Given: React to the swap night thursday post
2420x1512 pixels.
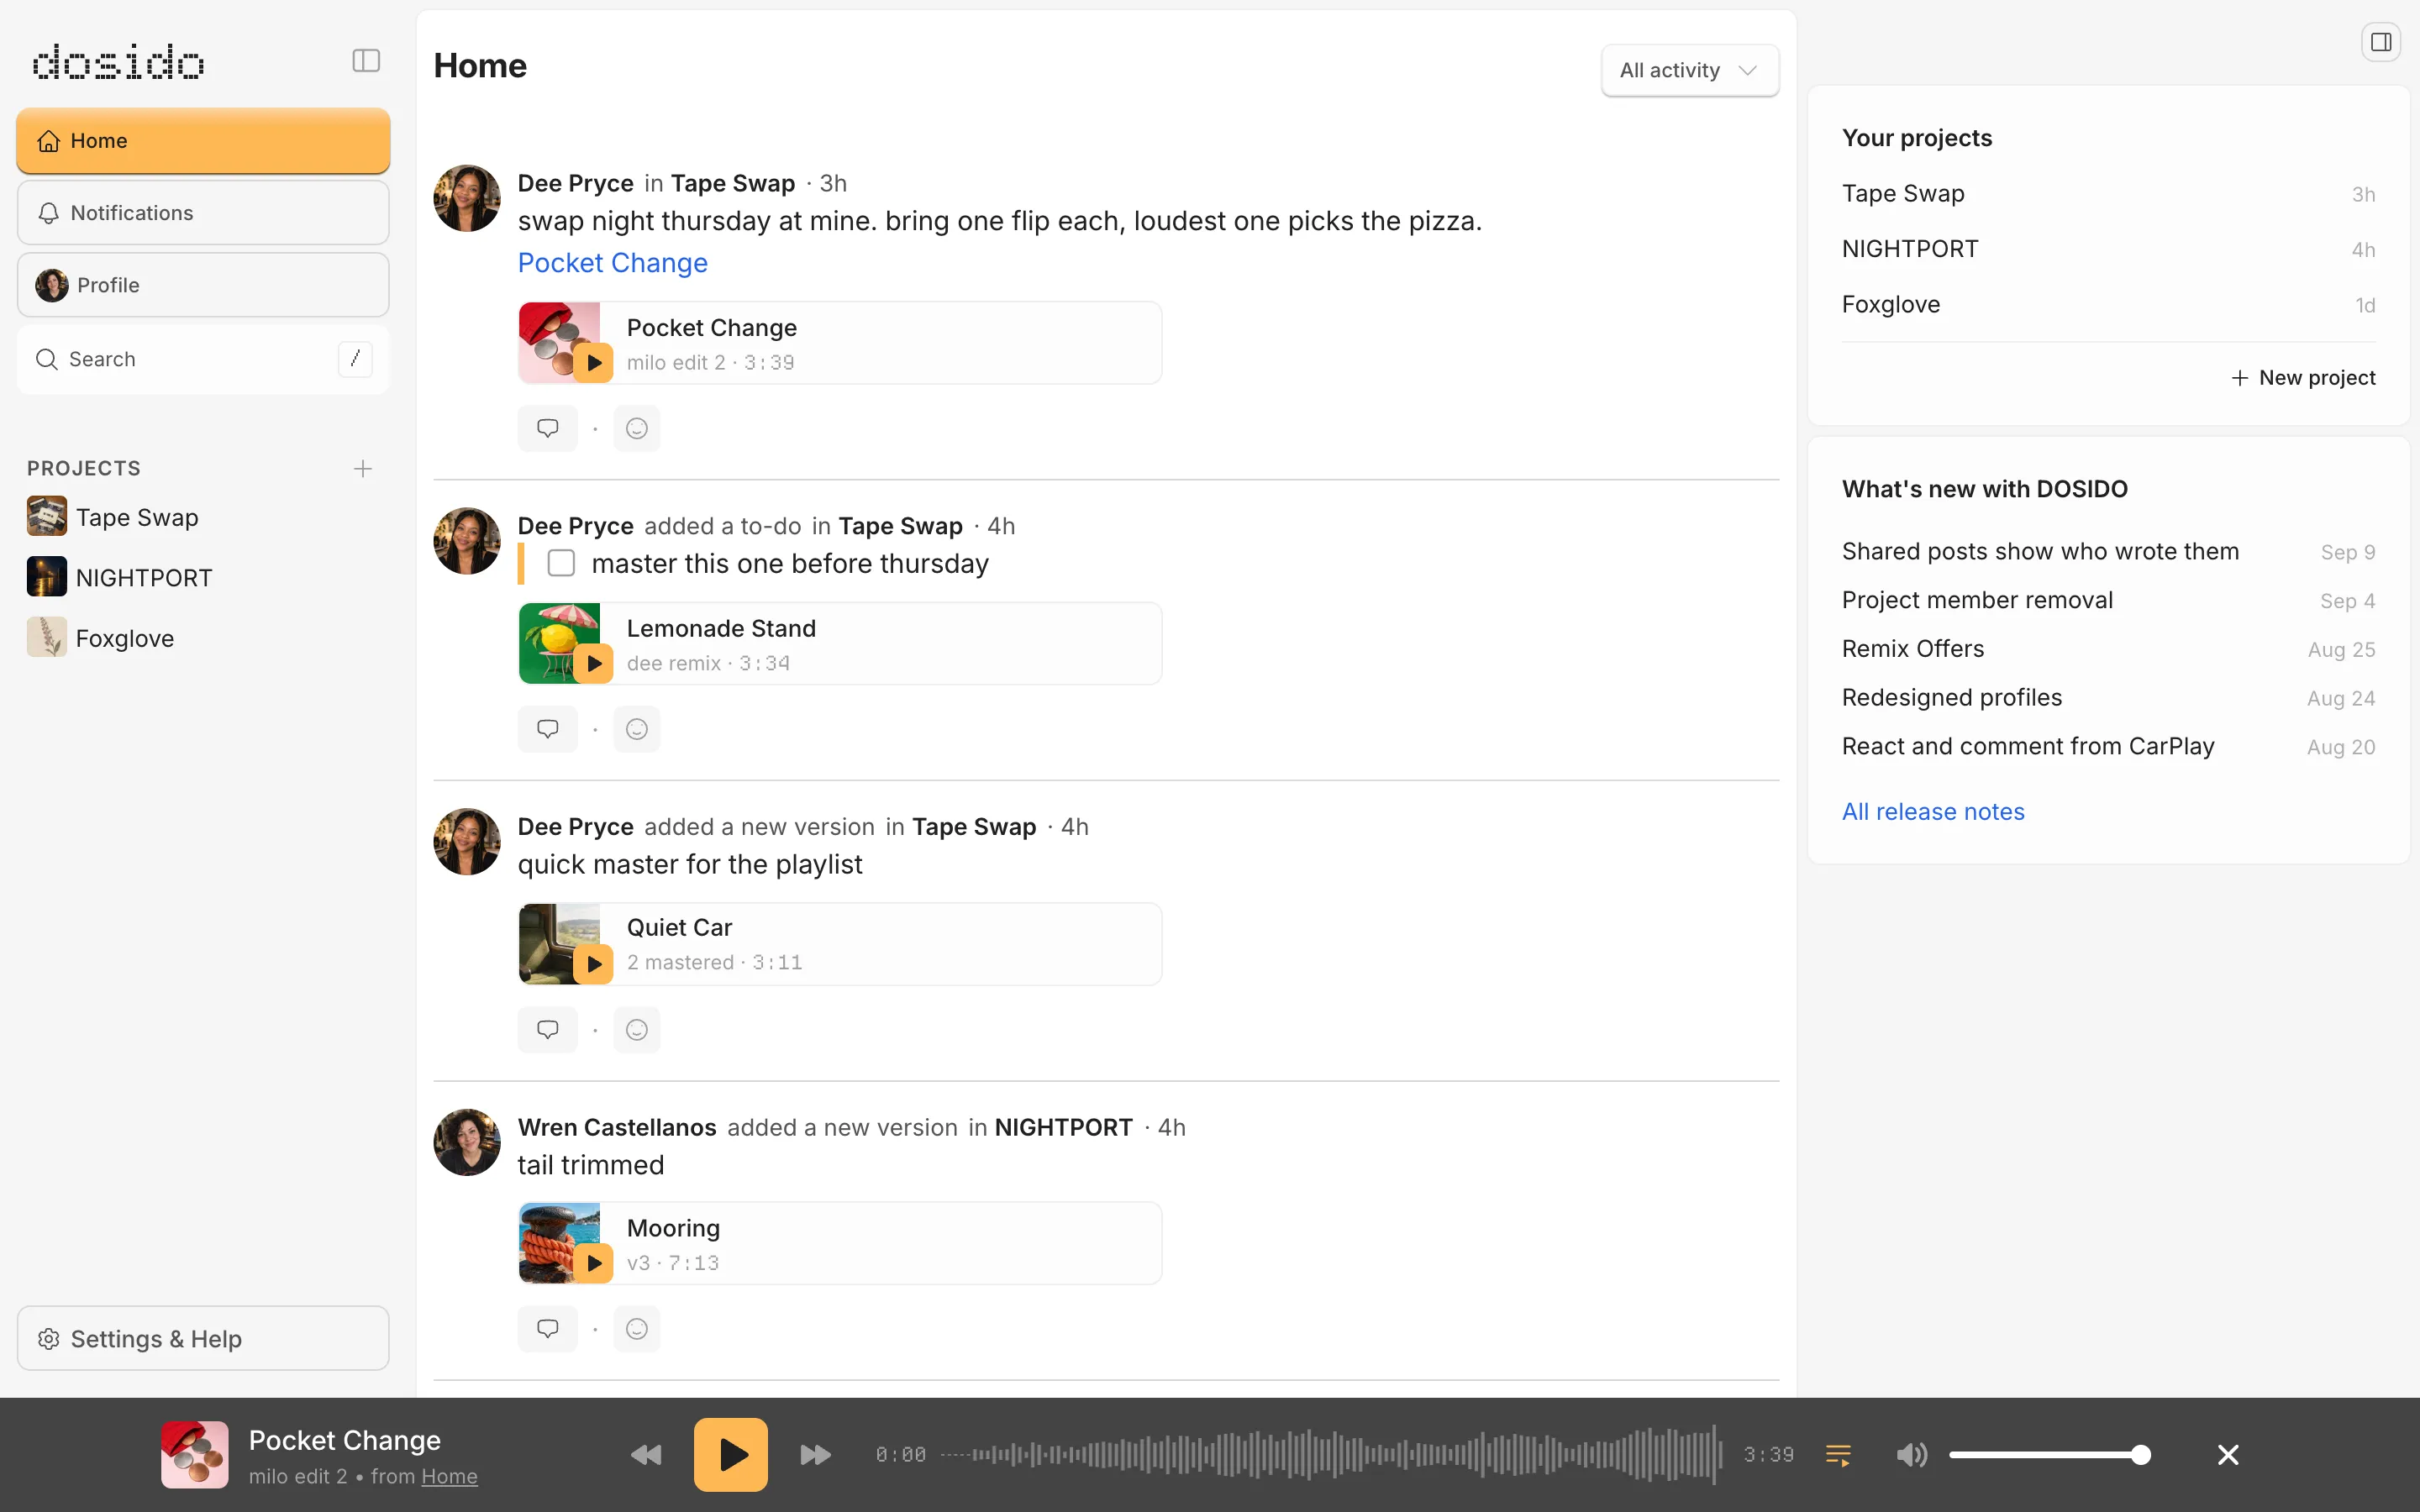Looking at the screenshot, I should click(x=637, y=428).
